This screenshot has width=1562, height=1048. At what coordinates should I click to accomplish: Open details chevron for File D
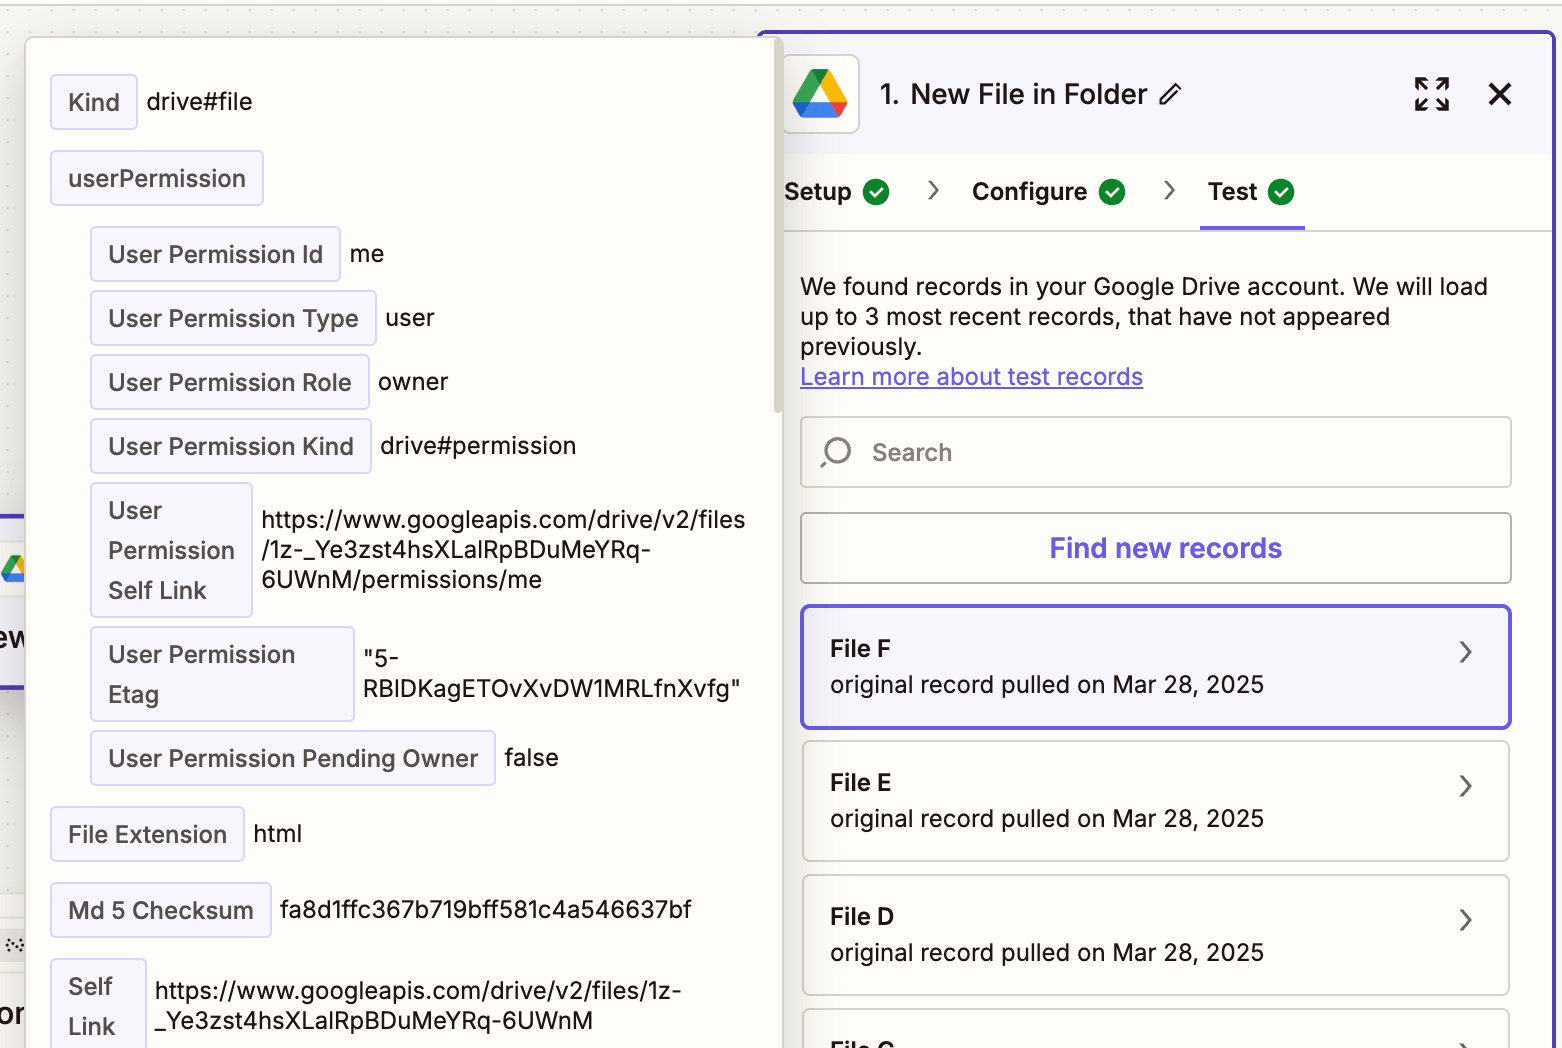1466,920
